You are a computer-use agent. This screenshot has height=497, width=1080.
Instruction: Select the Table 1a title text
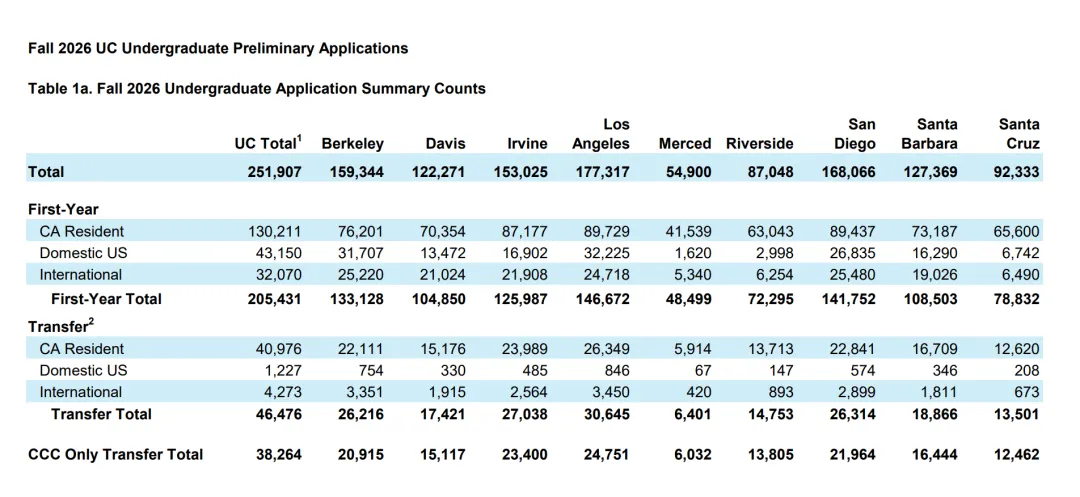[257, 89]
